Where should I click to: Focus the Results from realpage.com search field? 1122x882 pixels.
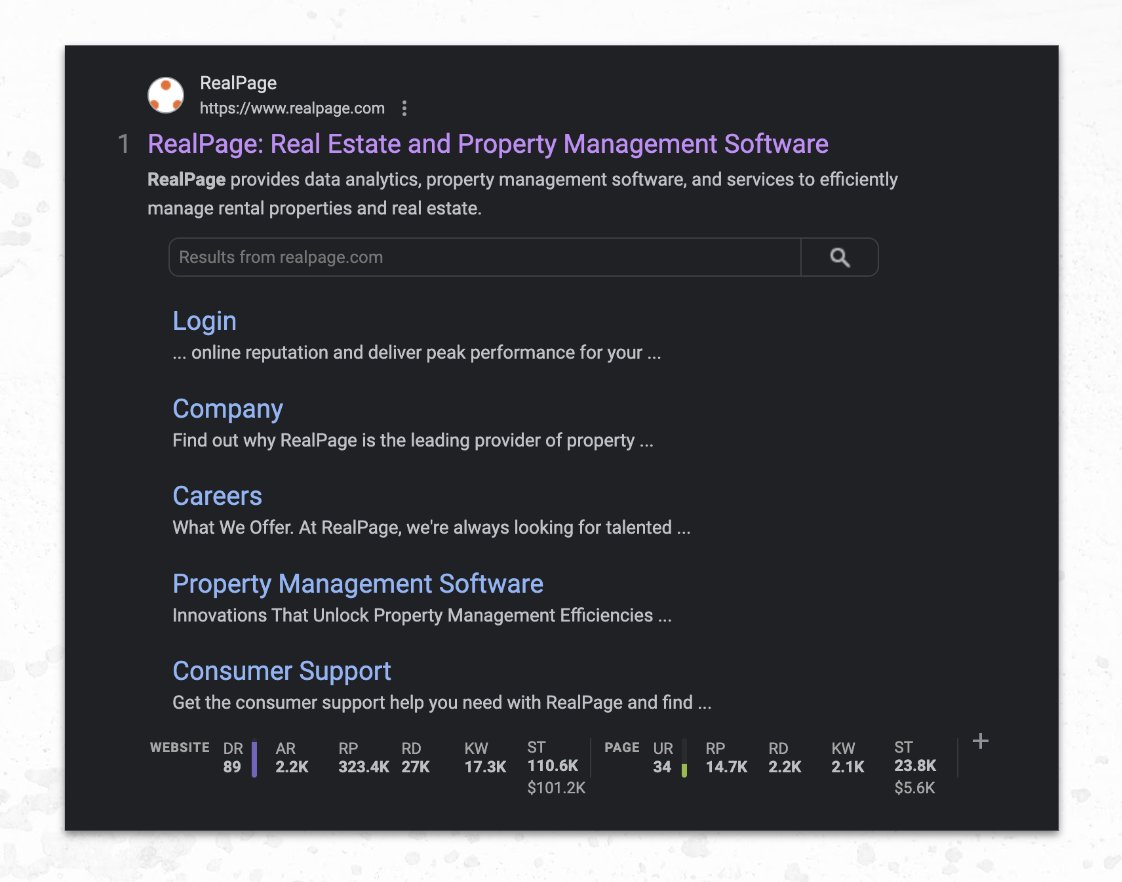tap(484, 258)
